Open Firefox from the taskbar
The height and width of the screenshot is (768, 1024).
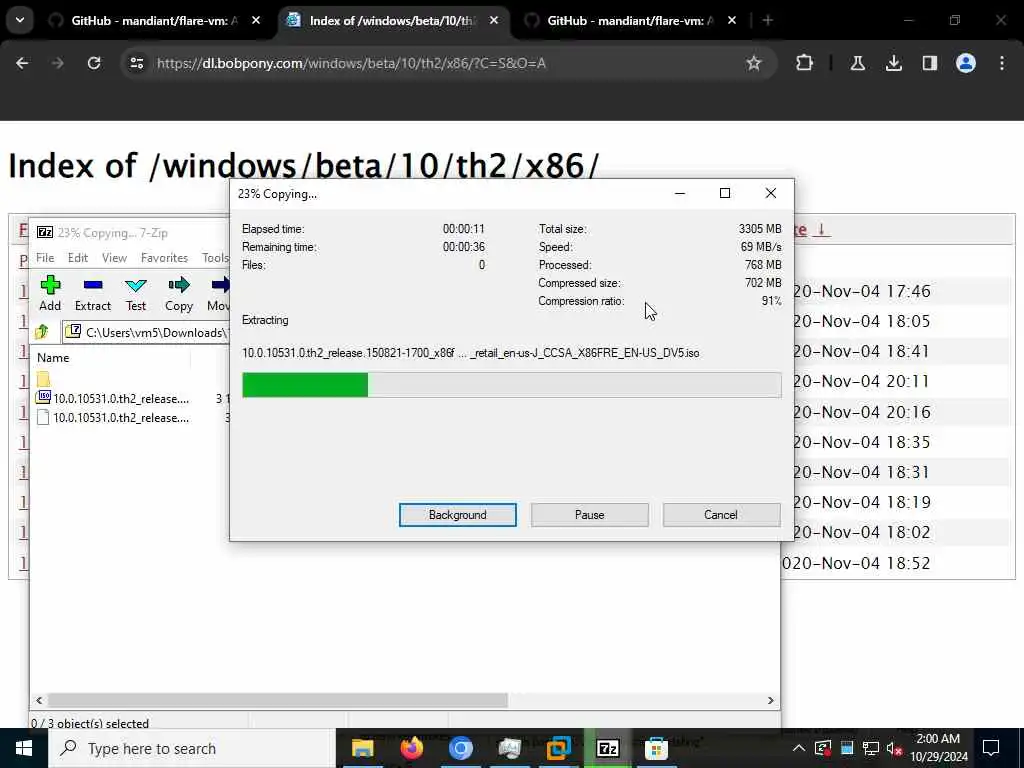click(411, 748)
